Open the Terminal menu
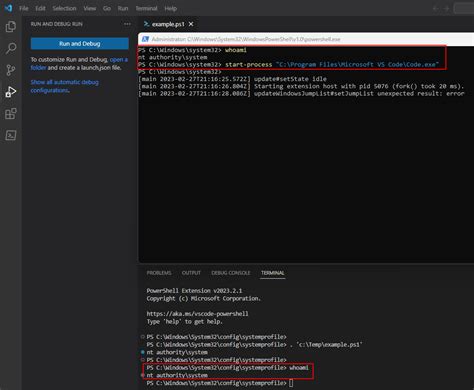This screenshot has height=390, width=474. (x=146, y=8)
